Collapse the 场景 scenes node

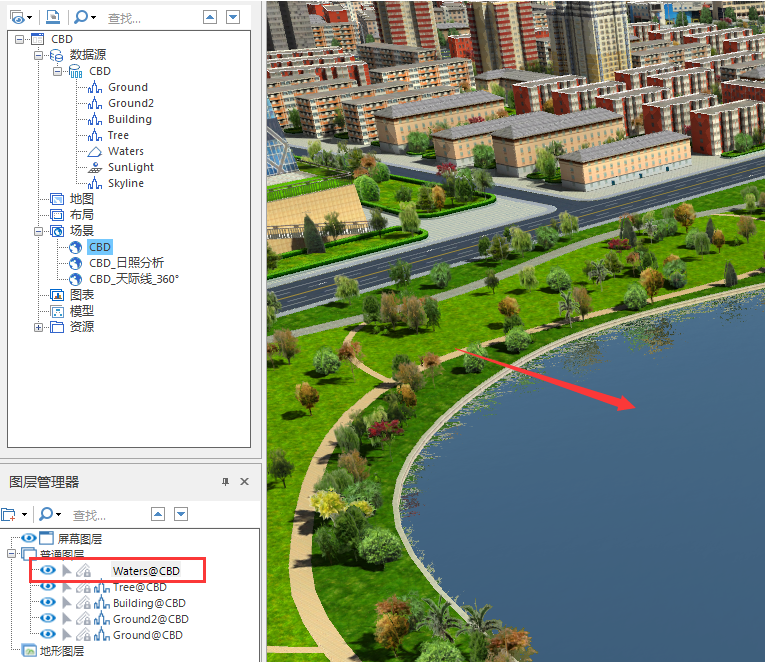pos(38,231)
